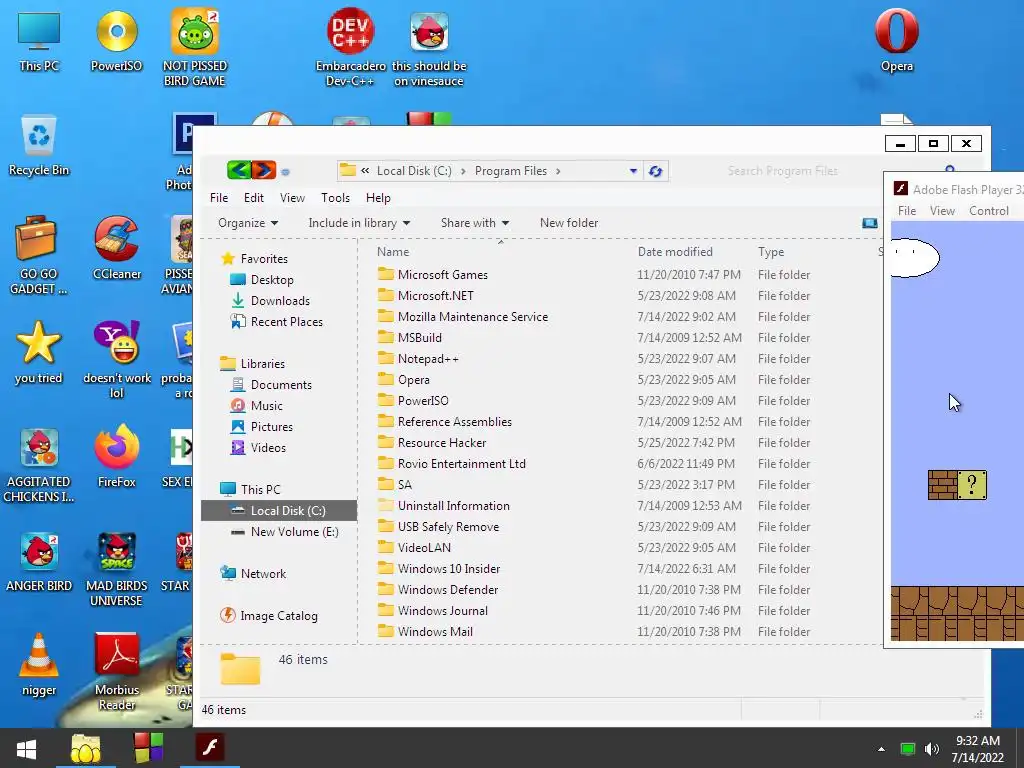Open the This PC desktop icon

point(39,40)
